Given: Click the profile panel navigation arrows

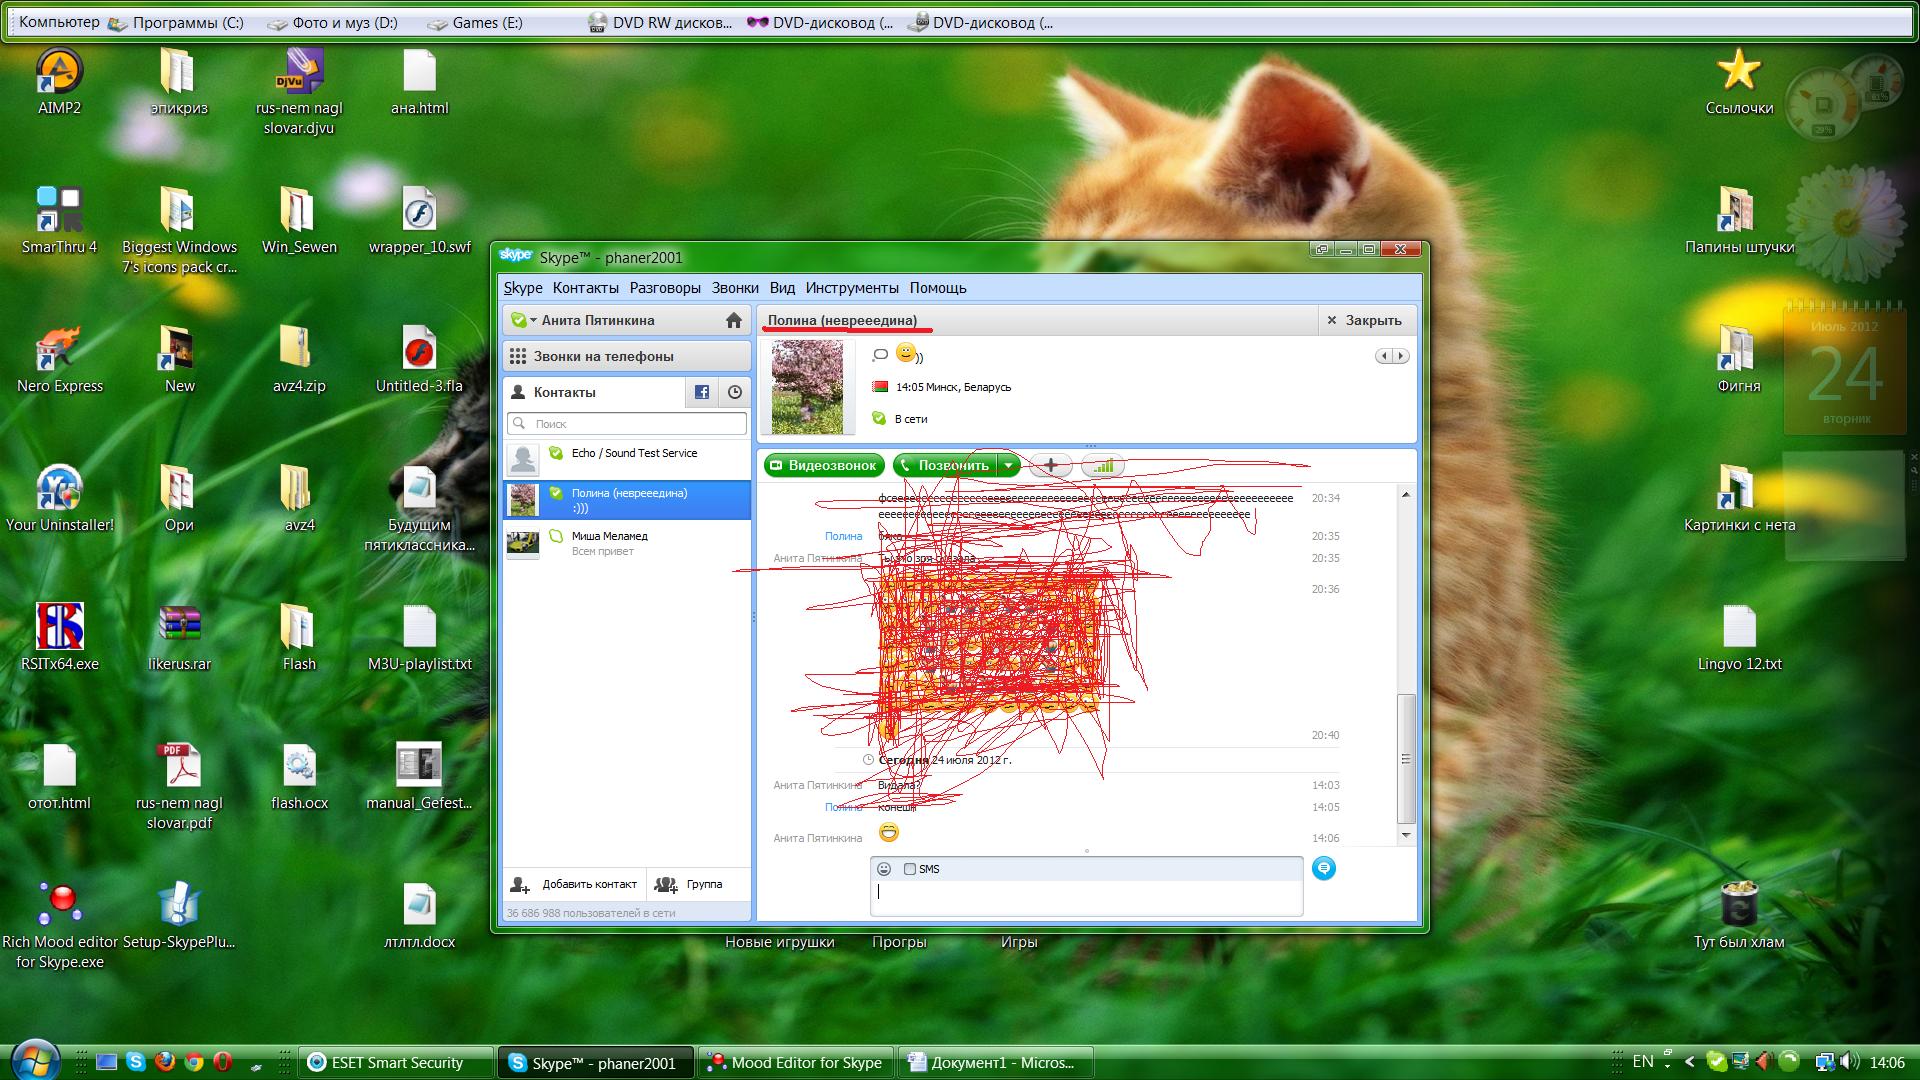Looking at the screenshot, I should (x=1391, y=356).
